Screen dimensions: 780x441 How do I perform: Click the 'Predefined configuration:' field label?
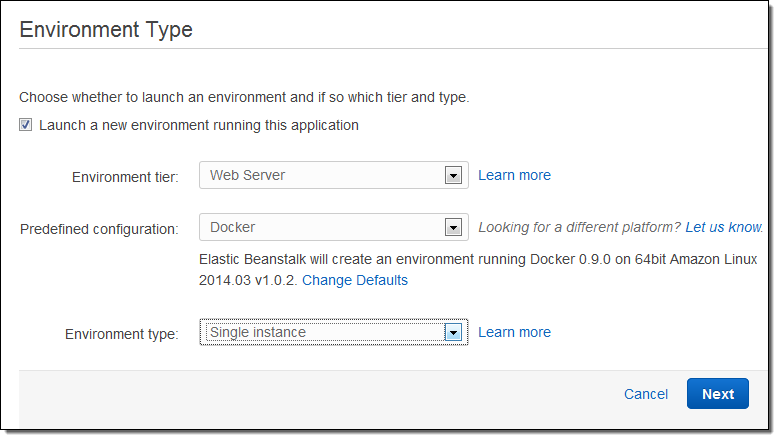tap(99, 229)
